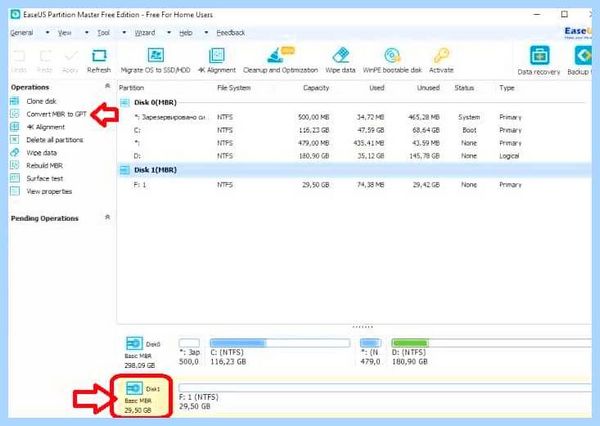Click the dotted pane splitter handle
600x426 pixels.
[362, 327]
